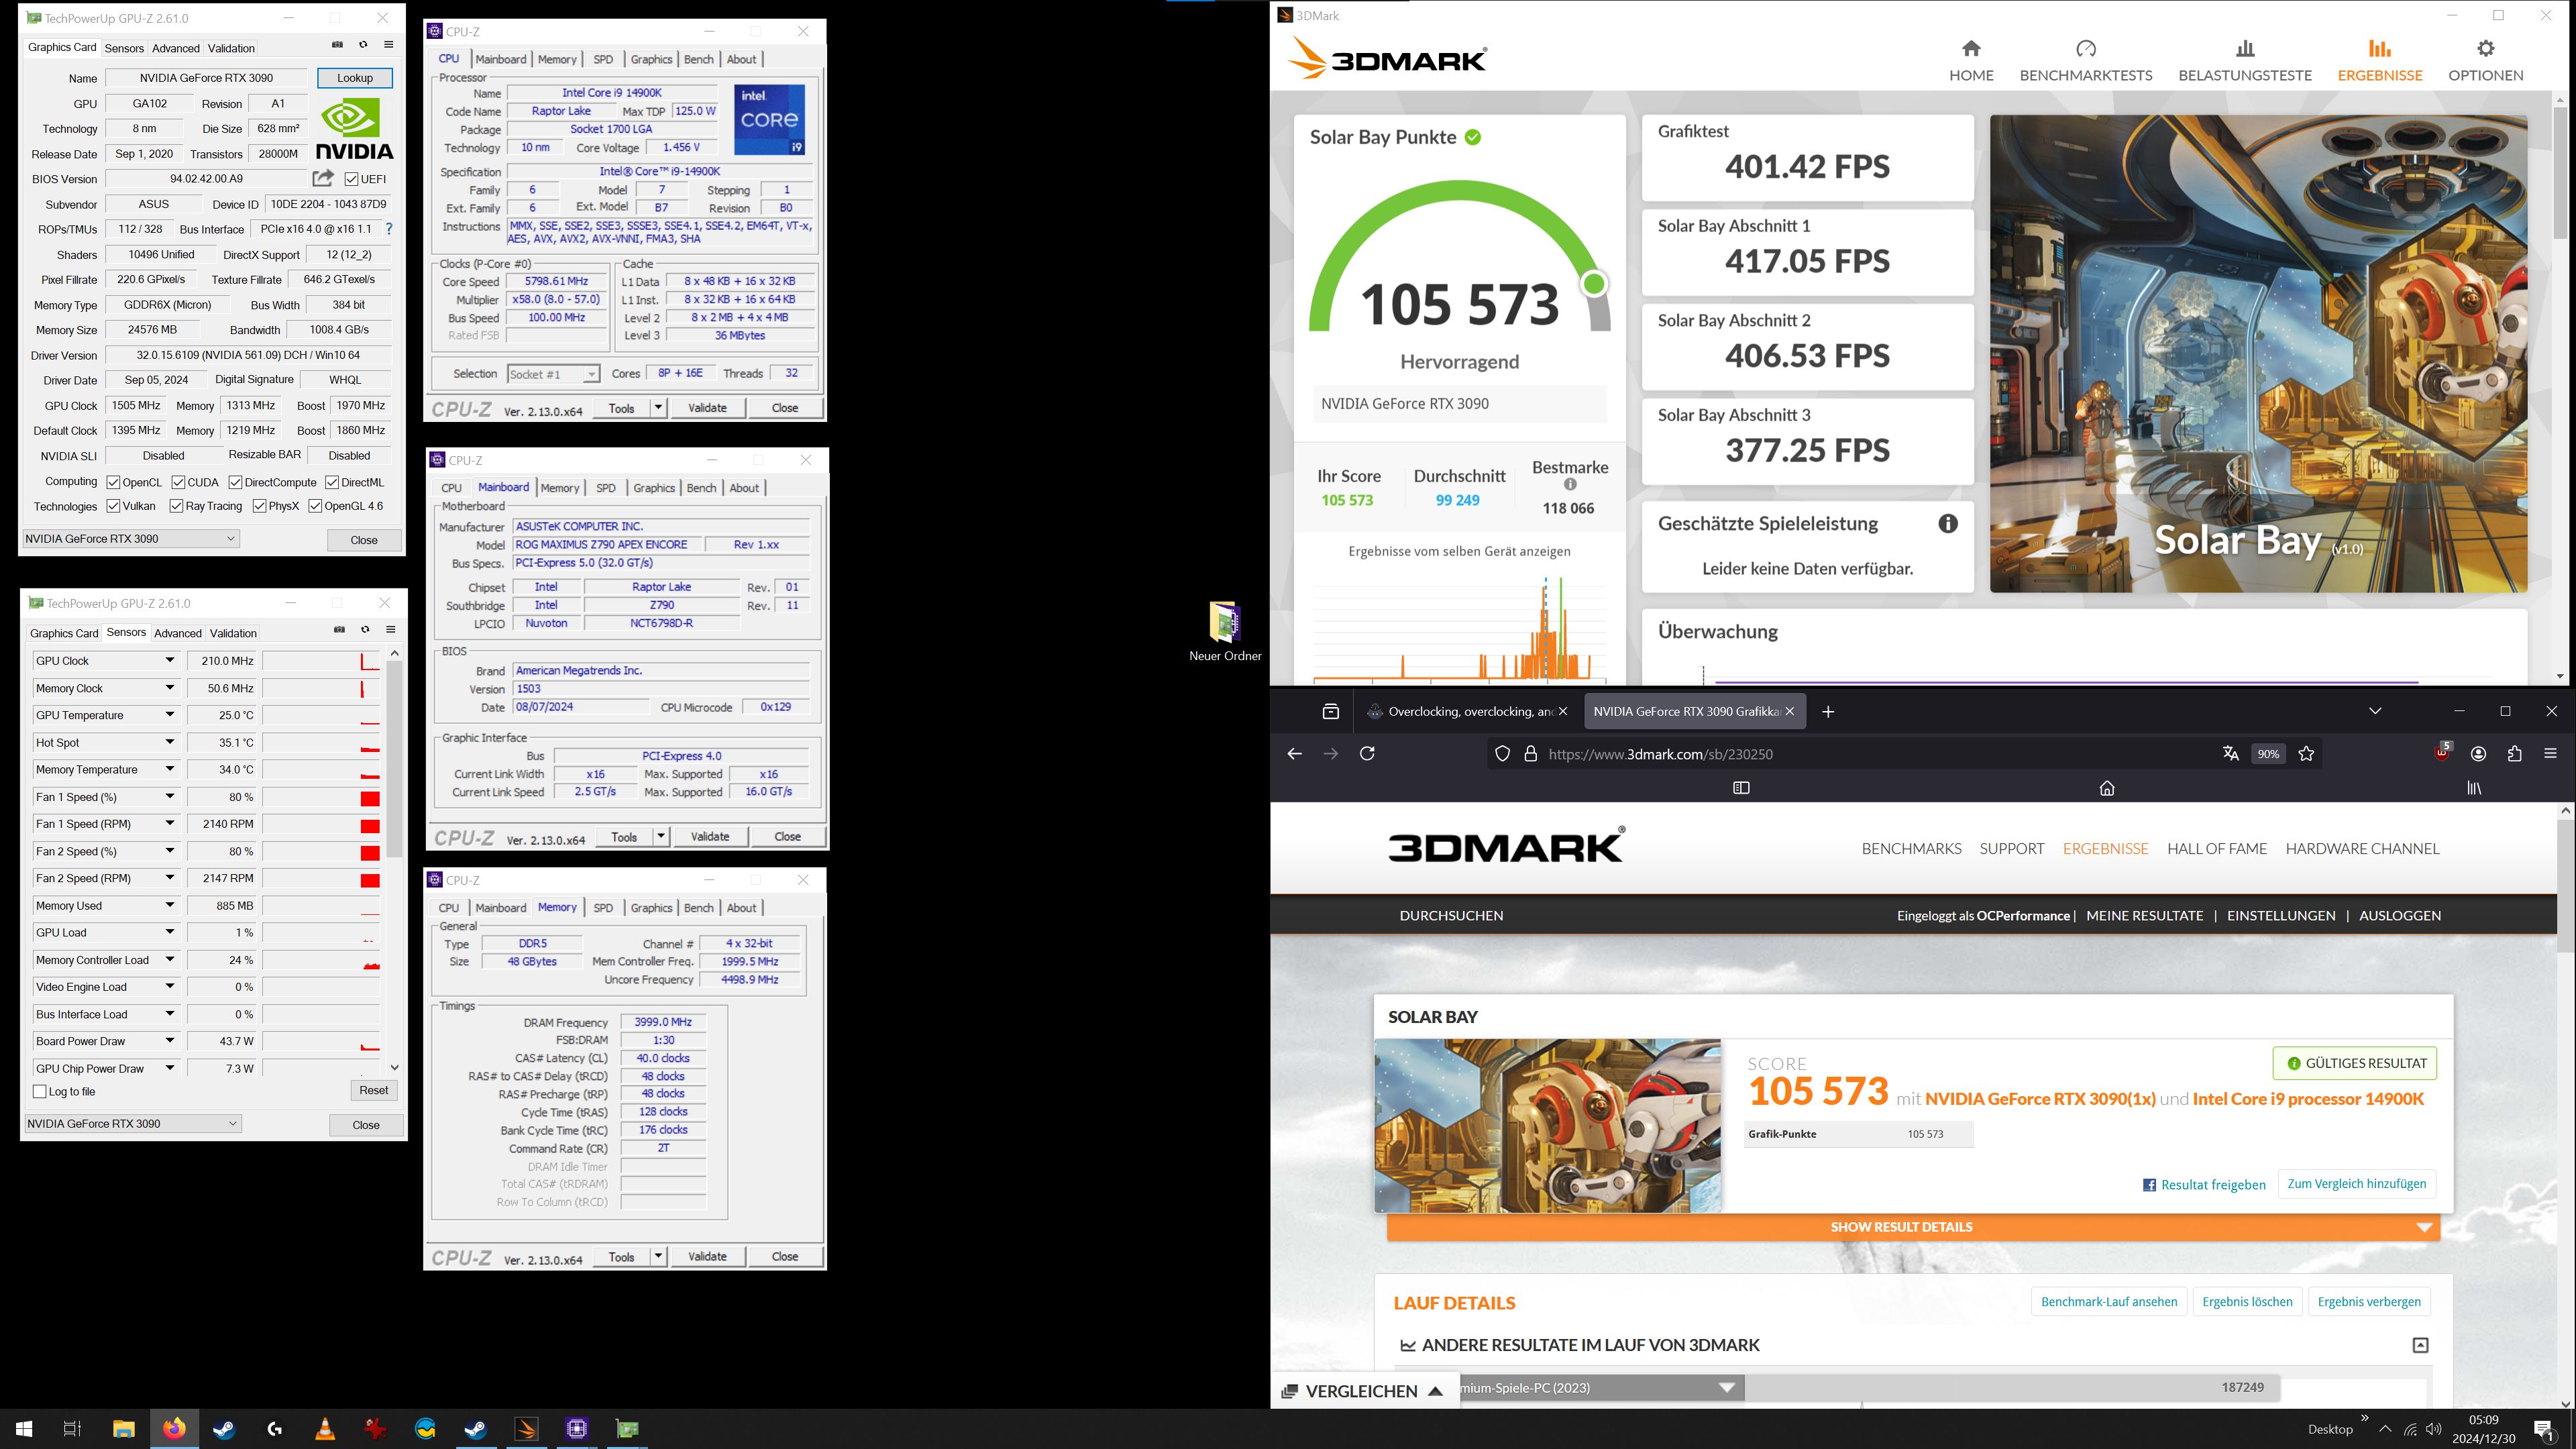Click Firefox reload page icon
Image resolution: width=2576 pixels, height=1449 pixels.
click(1367, 754)
